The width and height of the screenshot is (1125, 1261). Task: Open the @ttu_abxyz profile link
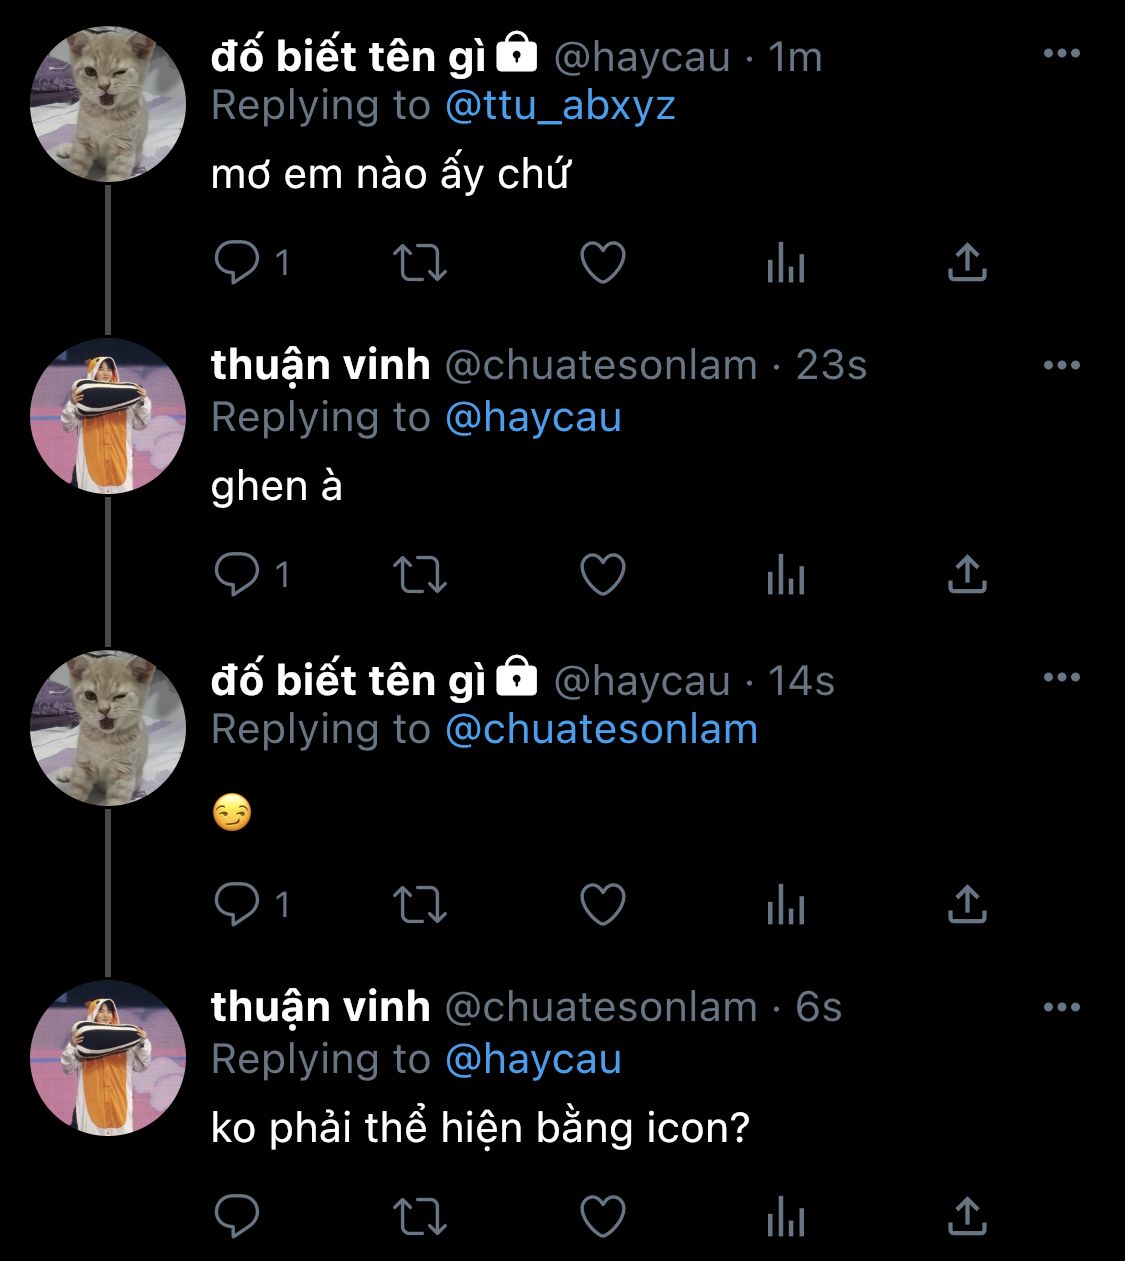560,106
